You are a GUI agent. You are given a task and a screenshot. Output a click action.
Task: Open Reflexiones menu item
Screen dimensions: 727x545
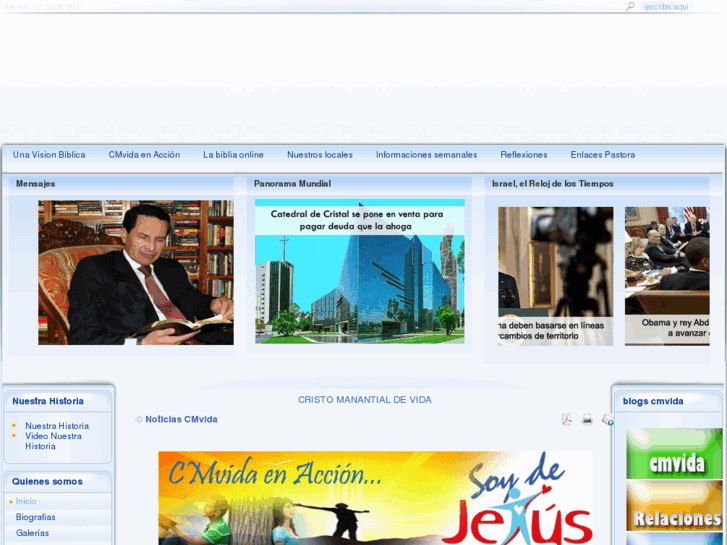[x=524, y=155]
